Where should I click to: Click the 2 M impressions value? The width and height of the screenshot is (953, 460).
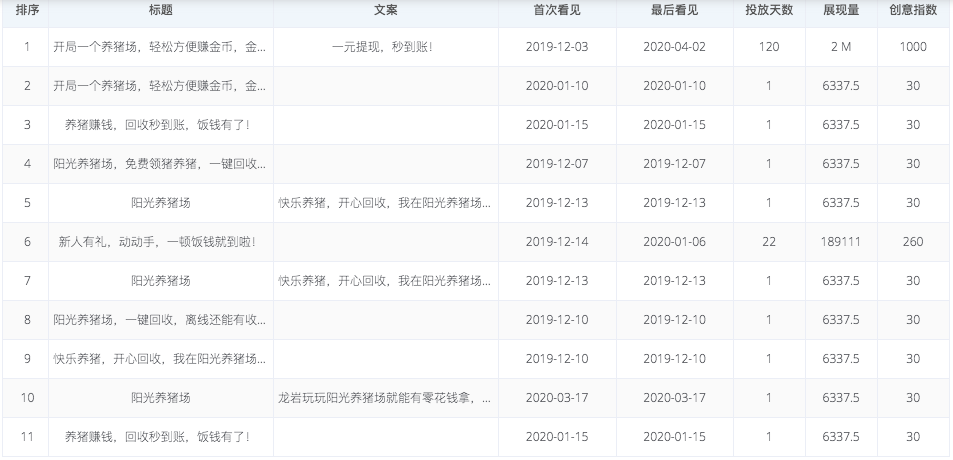point(841,47)
